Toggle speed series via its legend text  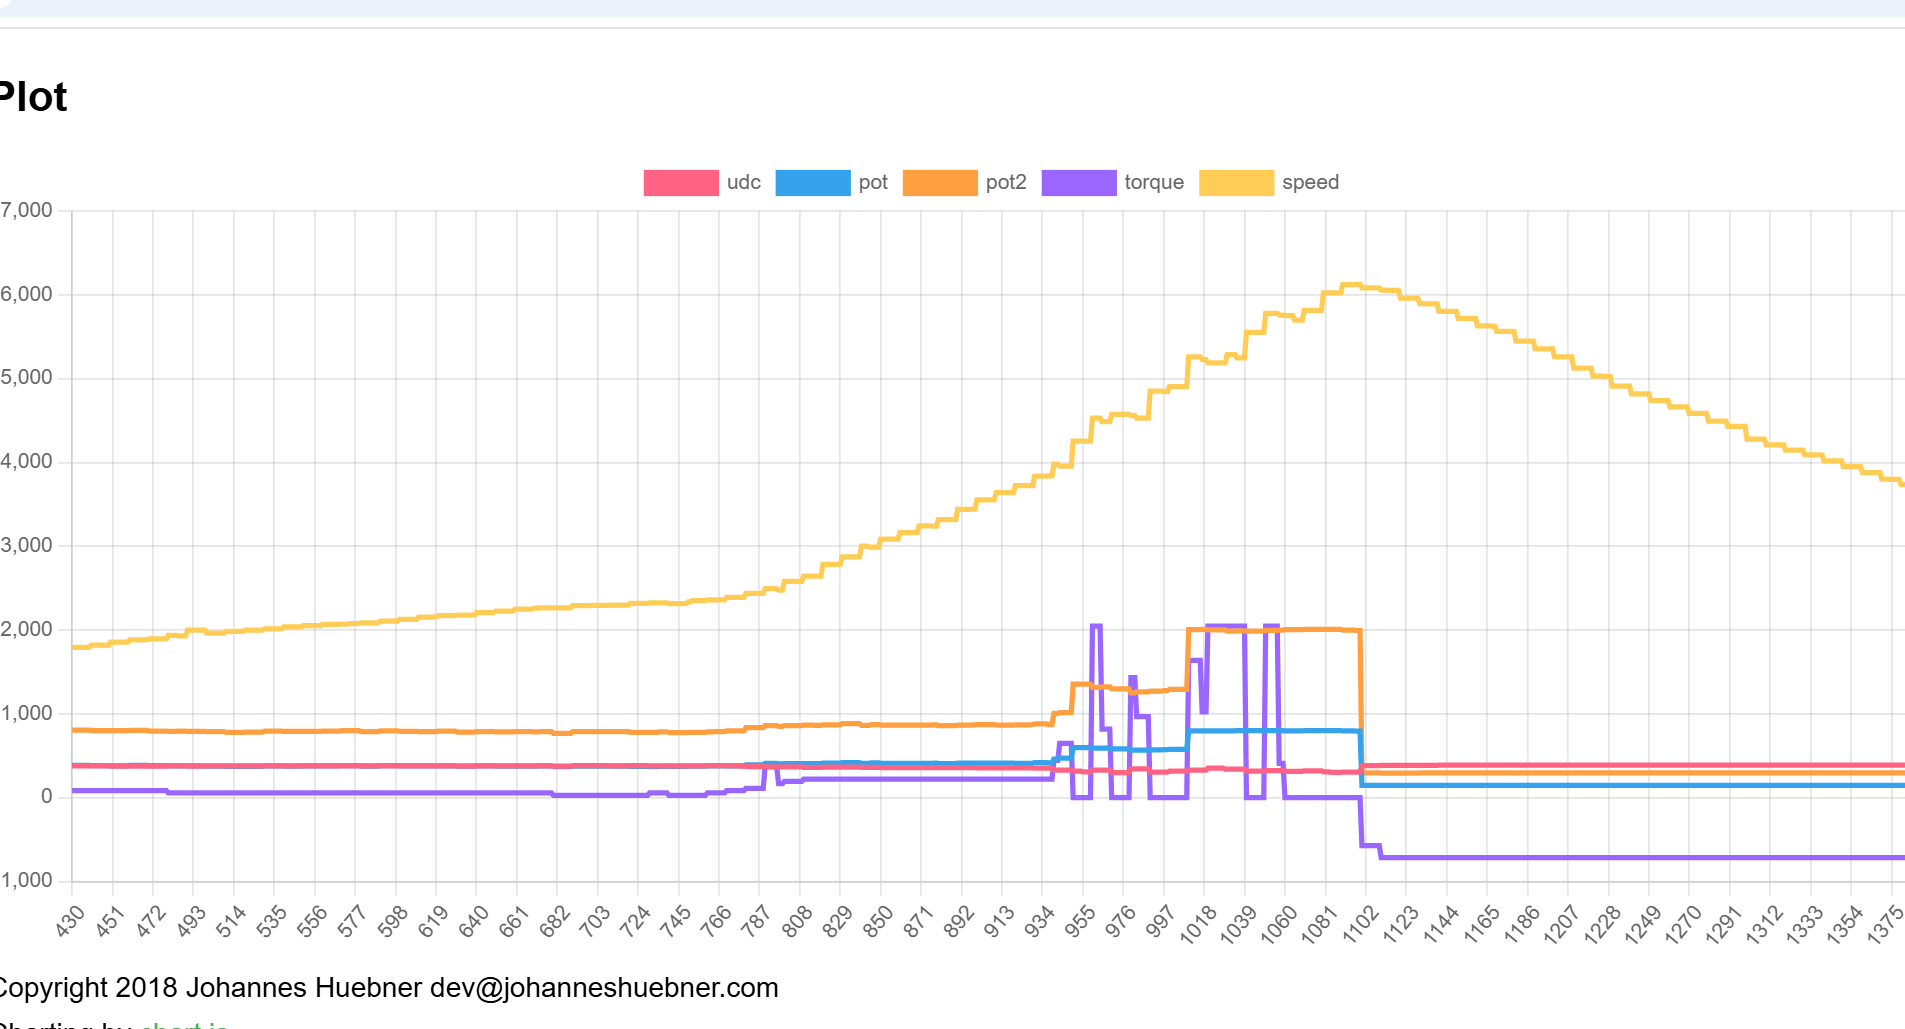click(x=1309, y=183)
